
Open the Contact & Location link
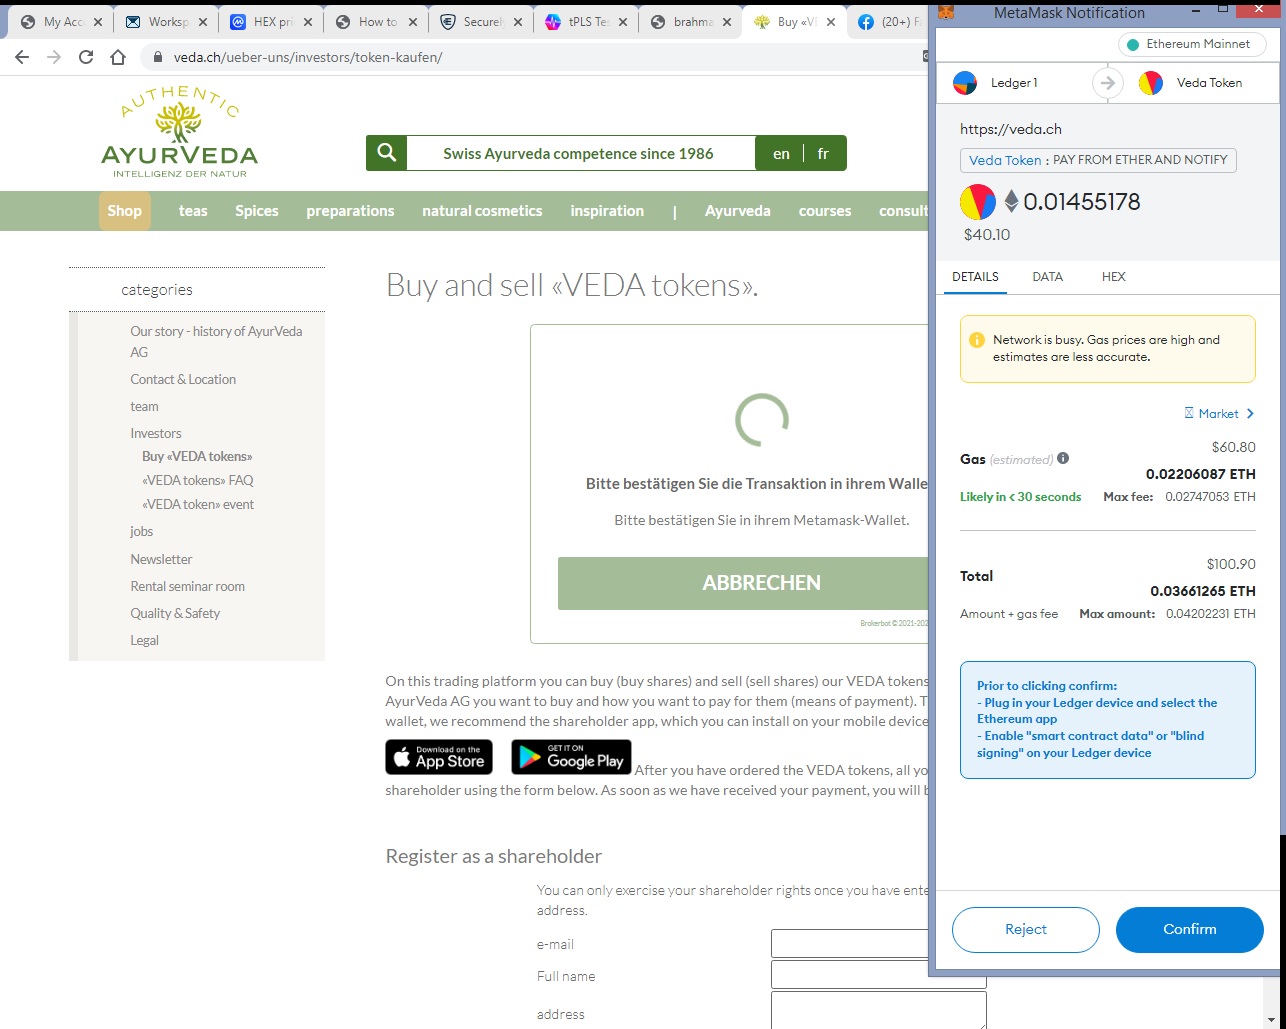183,379
